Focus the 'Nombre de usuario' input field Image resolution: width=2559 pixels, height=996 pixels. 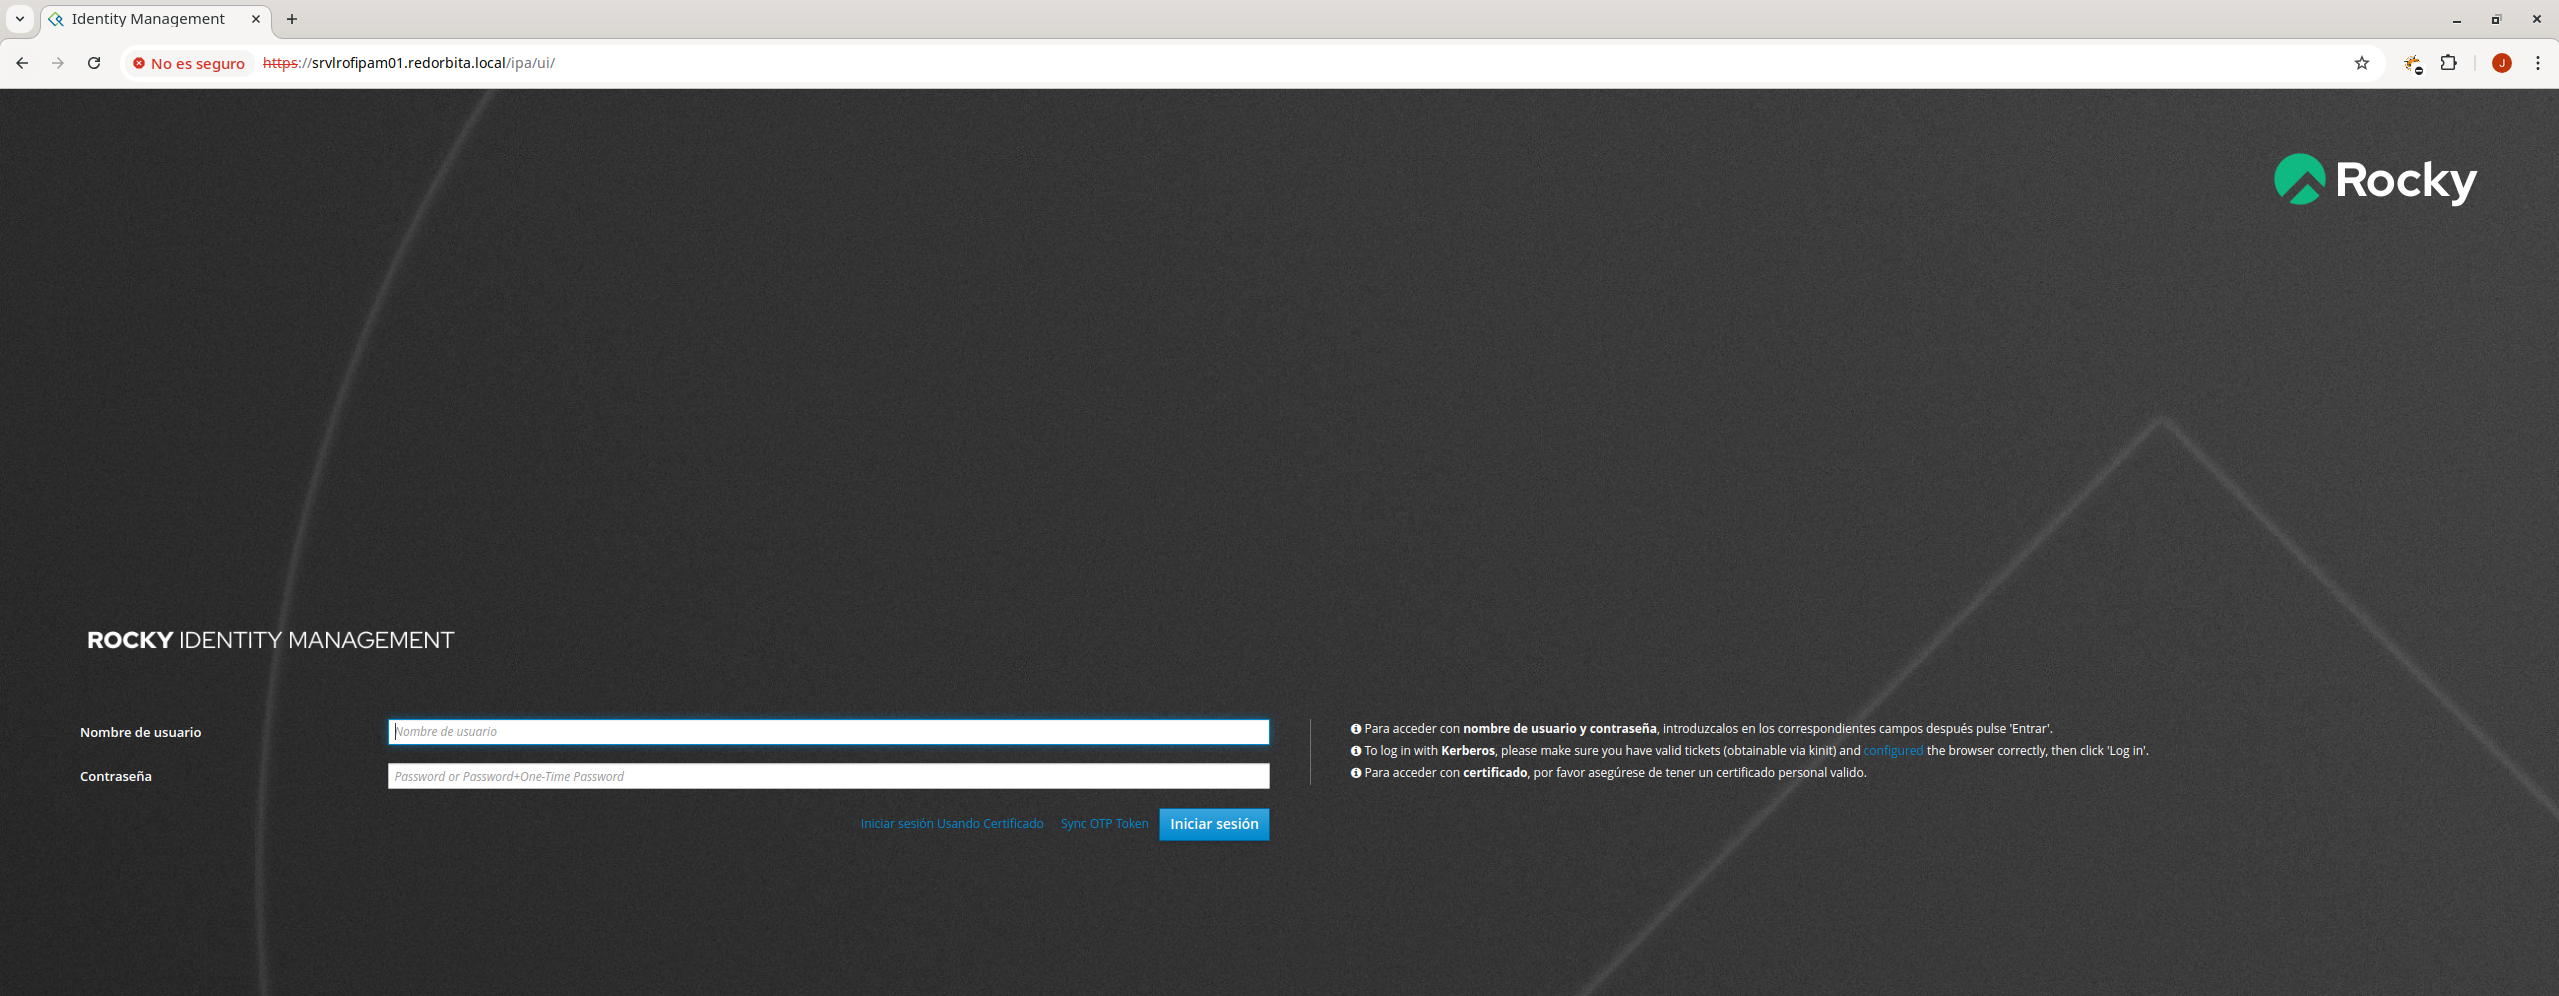coord(828,732)
